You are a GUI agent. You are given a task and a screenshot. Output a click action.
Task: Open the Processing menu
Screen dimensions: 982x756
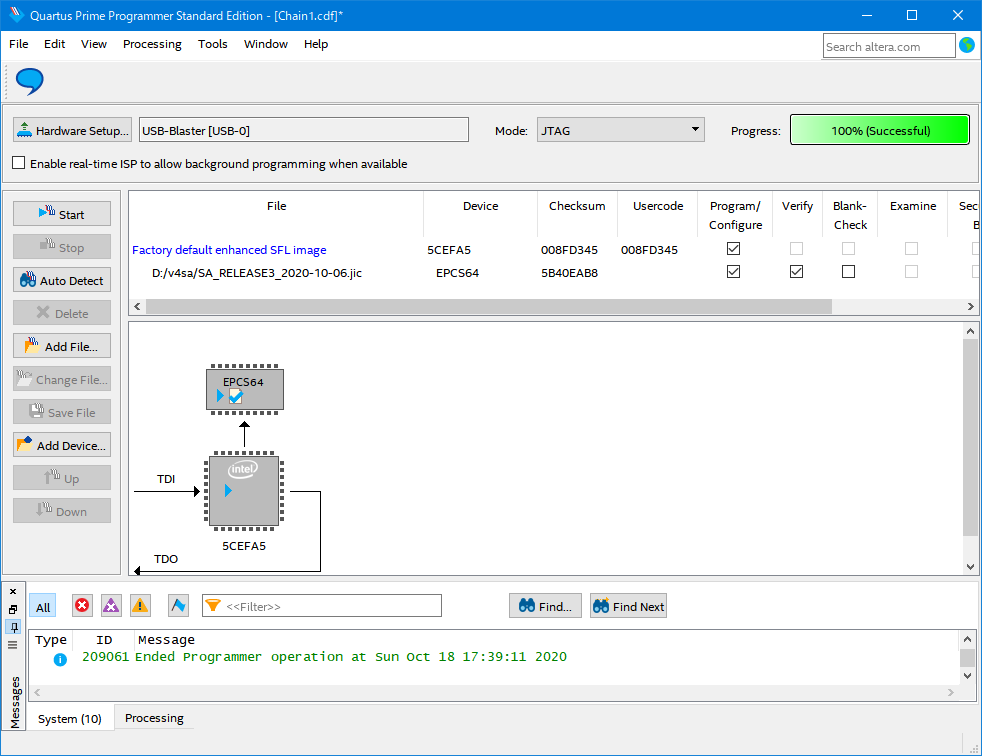pos(152,44)
